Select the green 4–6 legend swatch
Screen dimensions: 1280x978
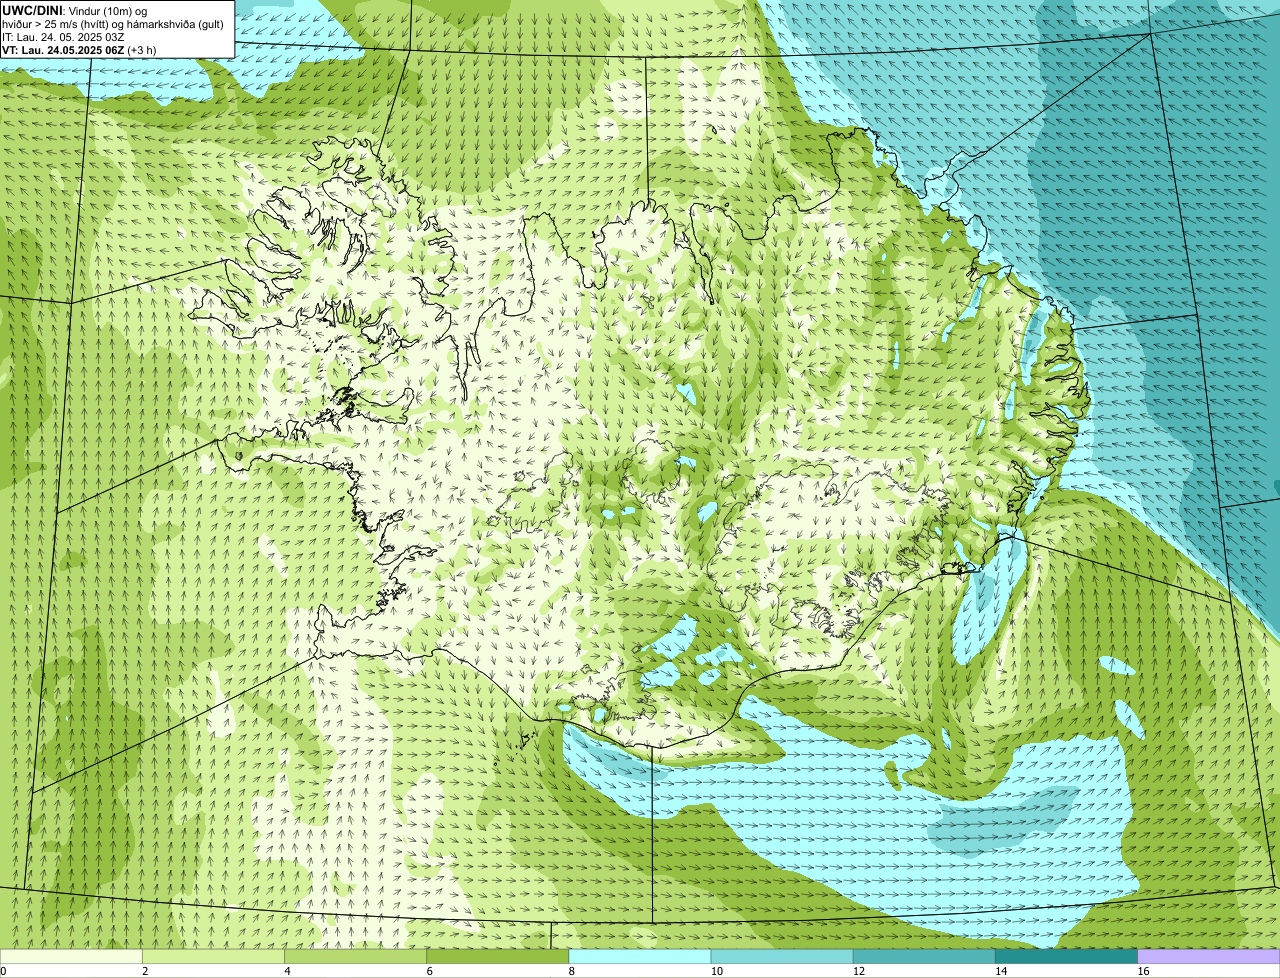point(355,957)
